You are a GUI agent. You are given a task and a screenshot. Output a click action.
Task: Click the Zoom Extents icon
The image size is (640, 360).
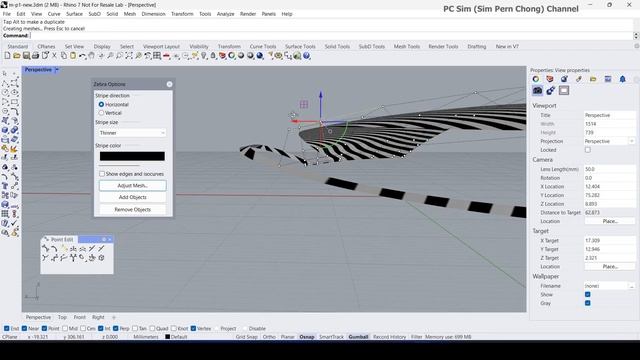(129, 56)
